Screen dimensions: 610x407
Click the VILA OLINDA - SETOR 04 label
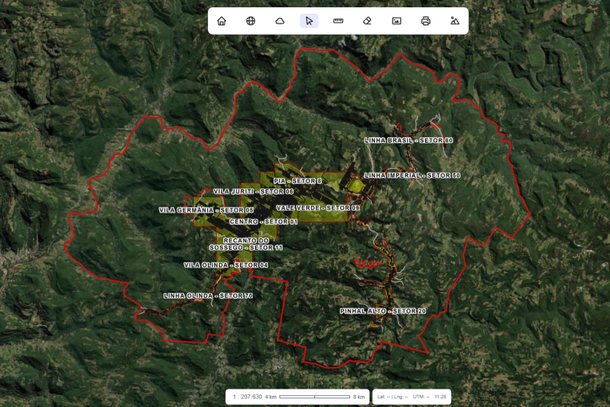coord(226,265)
